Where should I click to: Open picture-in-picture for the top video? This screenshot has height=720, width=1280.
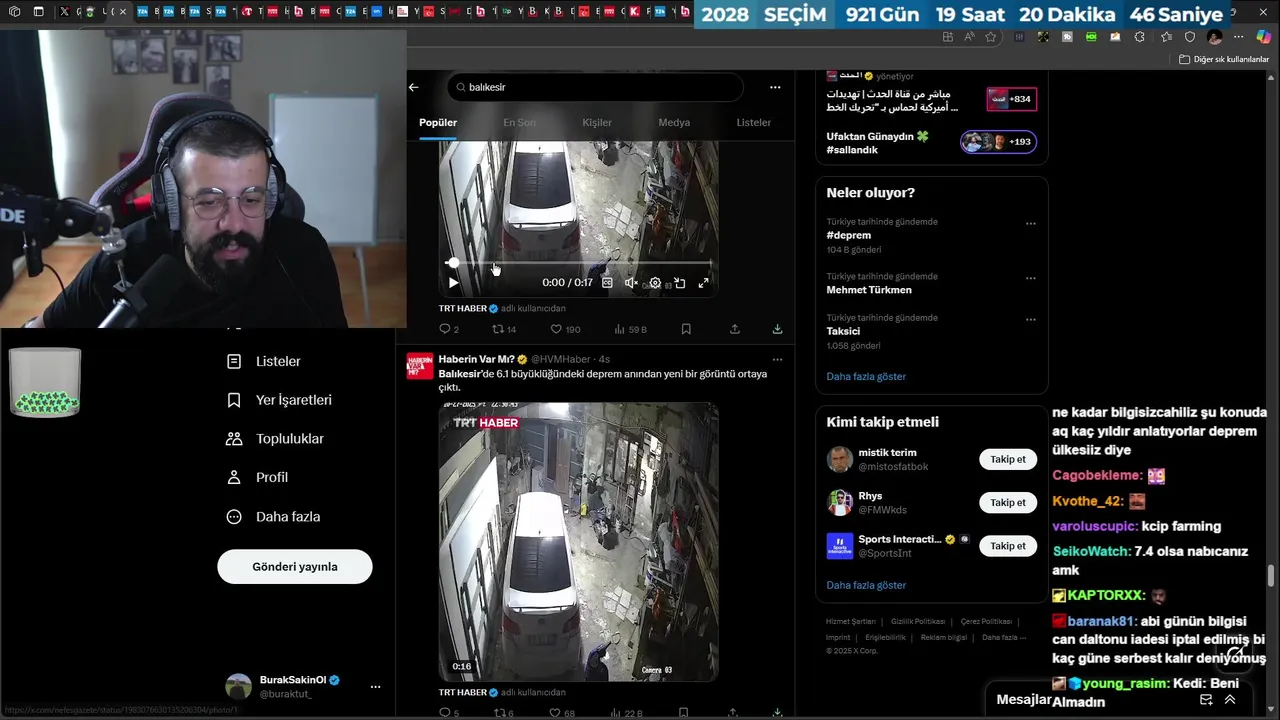pyautogui.click(x=679, y=283)
